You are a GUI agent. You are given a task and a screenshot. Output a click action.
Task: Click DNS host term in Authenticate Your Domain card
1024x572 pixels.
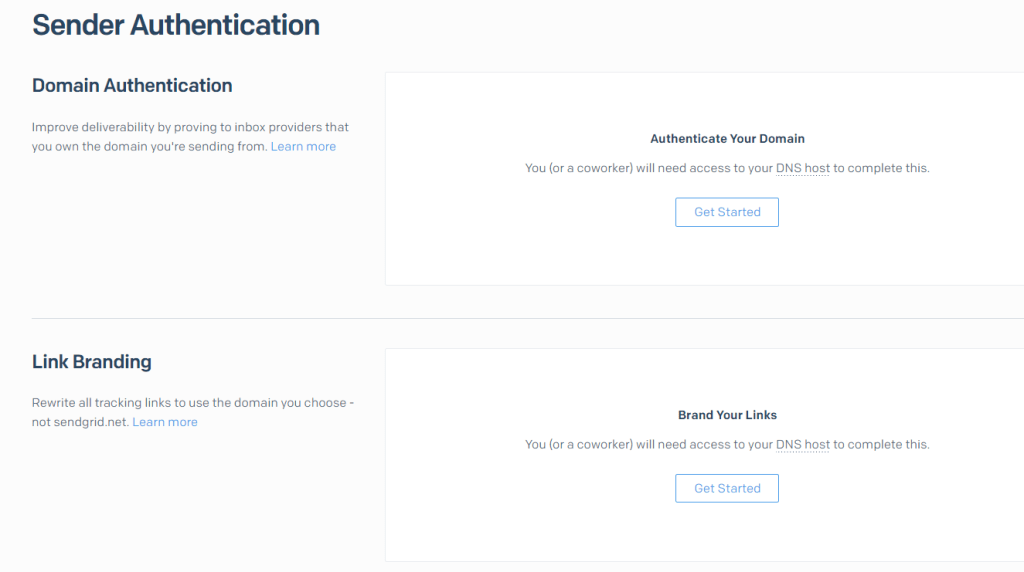[x=802, y=168]
